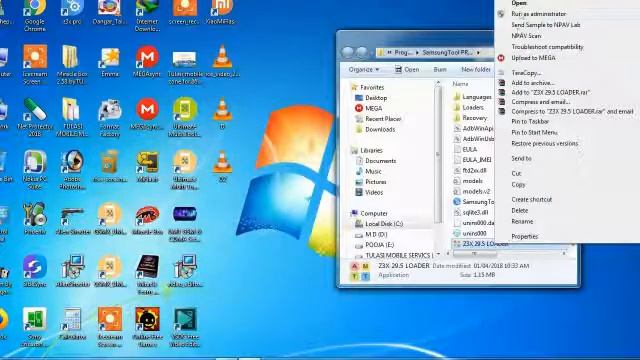
Task: Choose Delete from context menu
Action: click(520, 211)
